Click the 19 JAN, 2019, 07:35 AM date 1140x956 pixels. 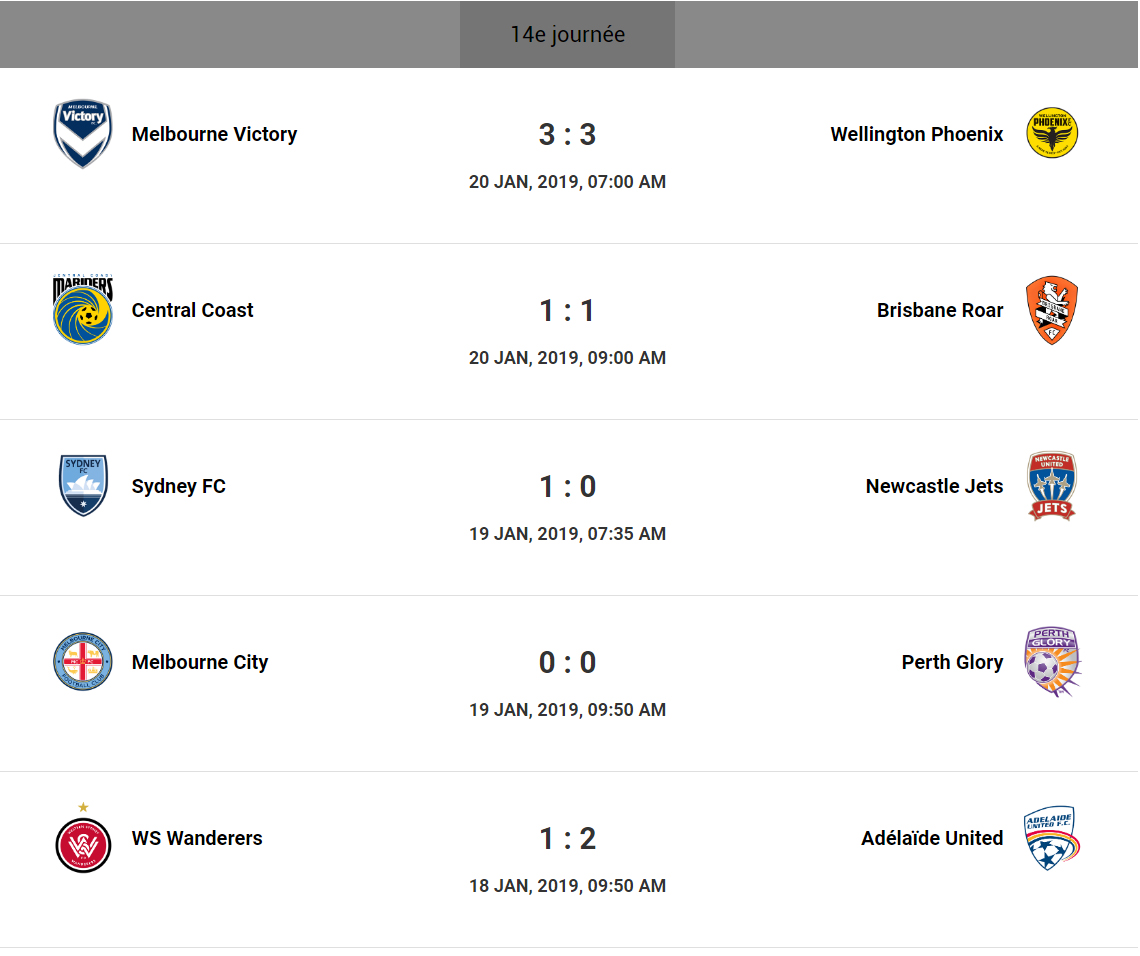click(567, 534)
